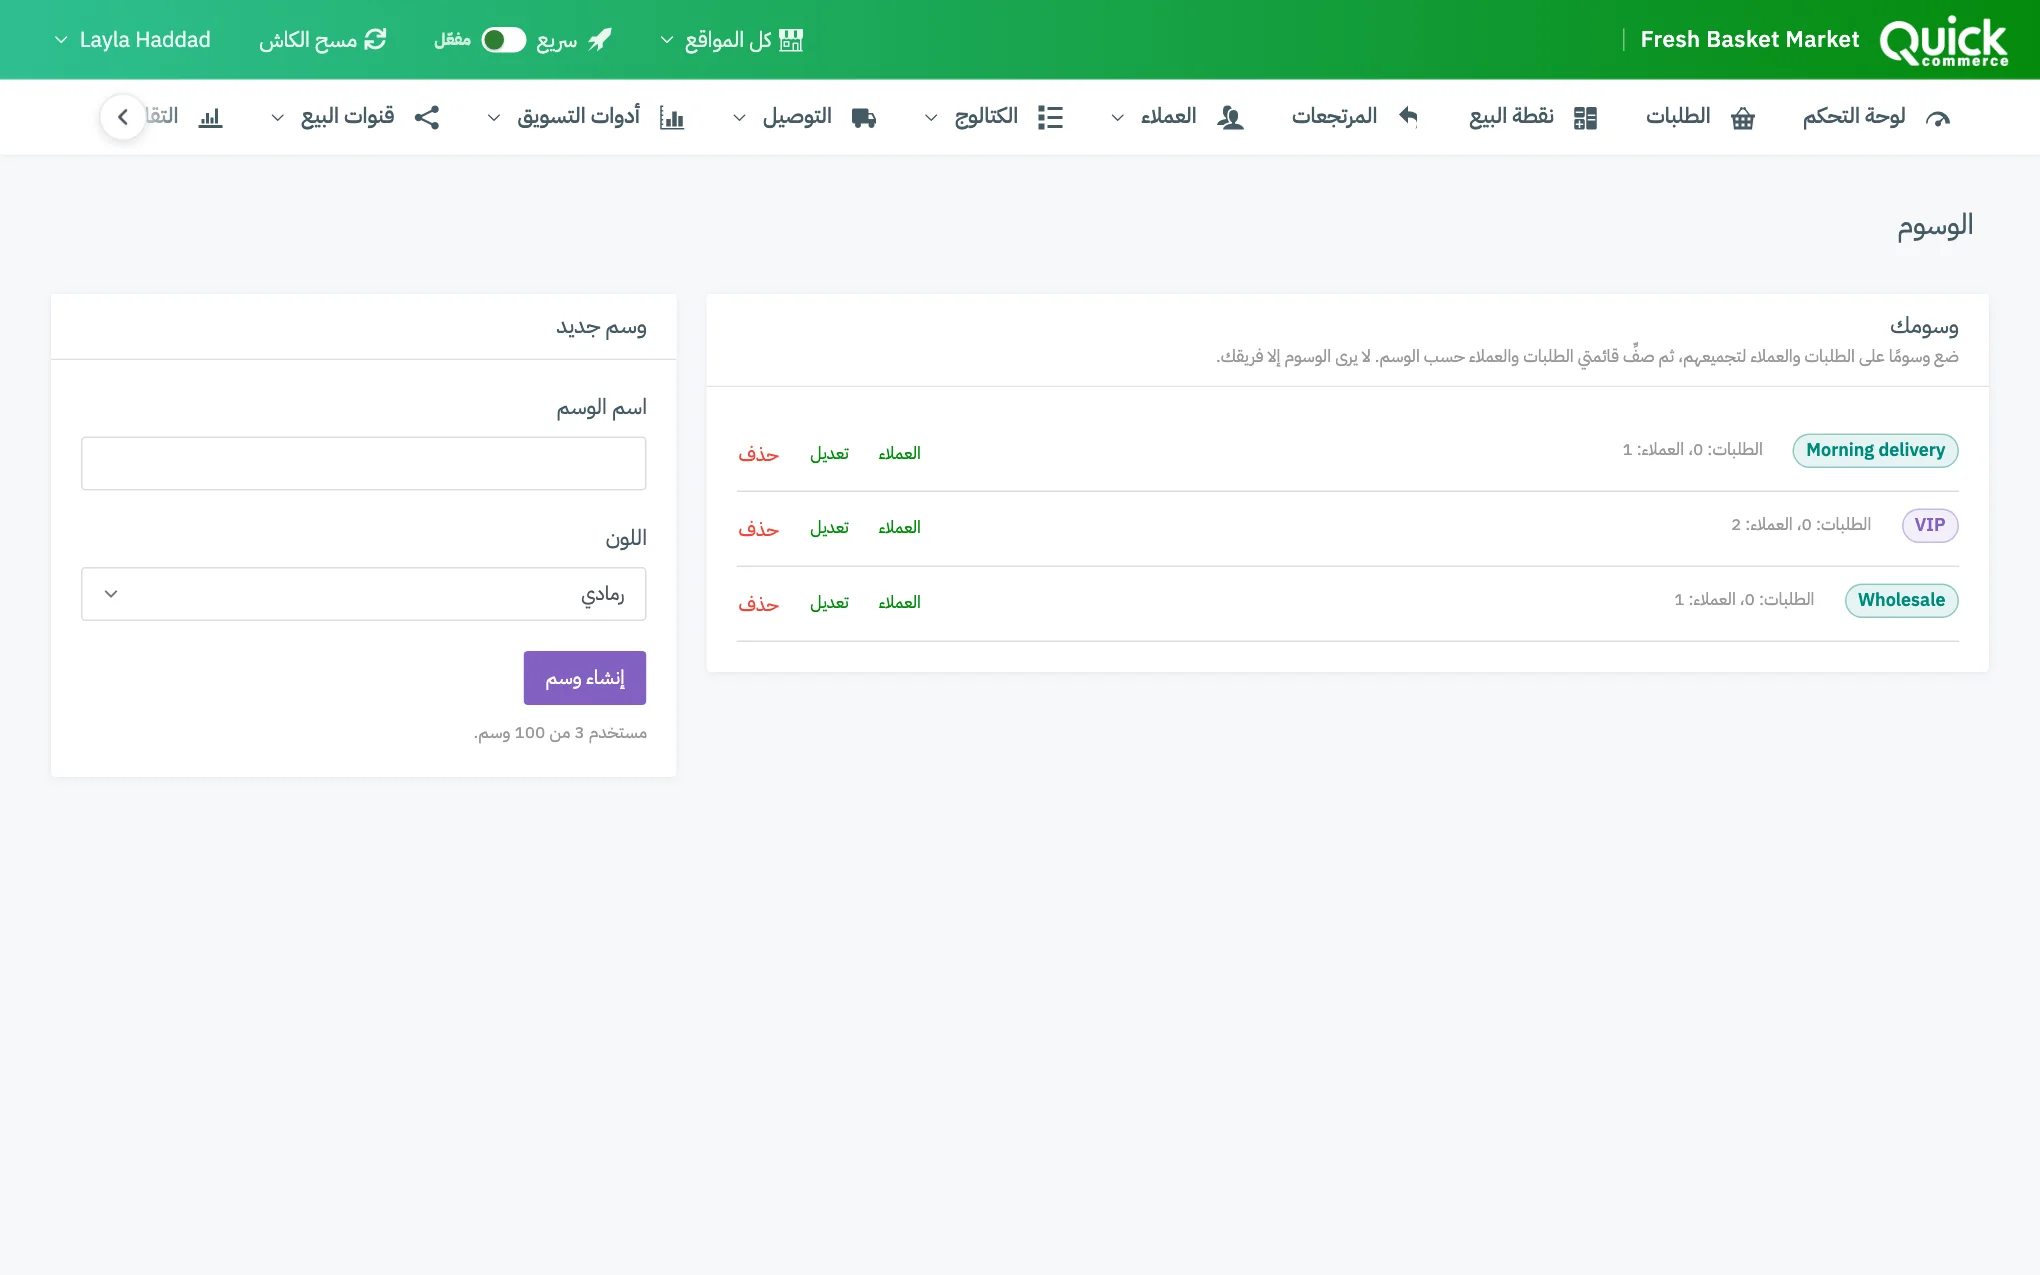Screen dimensions: 2040x1275
Task: Expand the أدوات التسويق menu chevron
Action: click(494, 118)
